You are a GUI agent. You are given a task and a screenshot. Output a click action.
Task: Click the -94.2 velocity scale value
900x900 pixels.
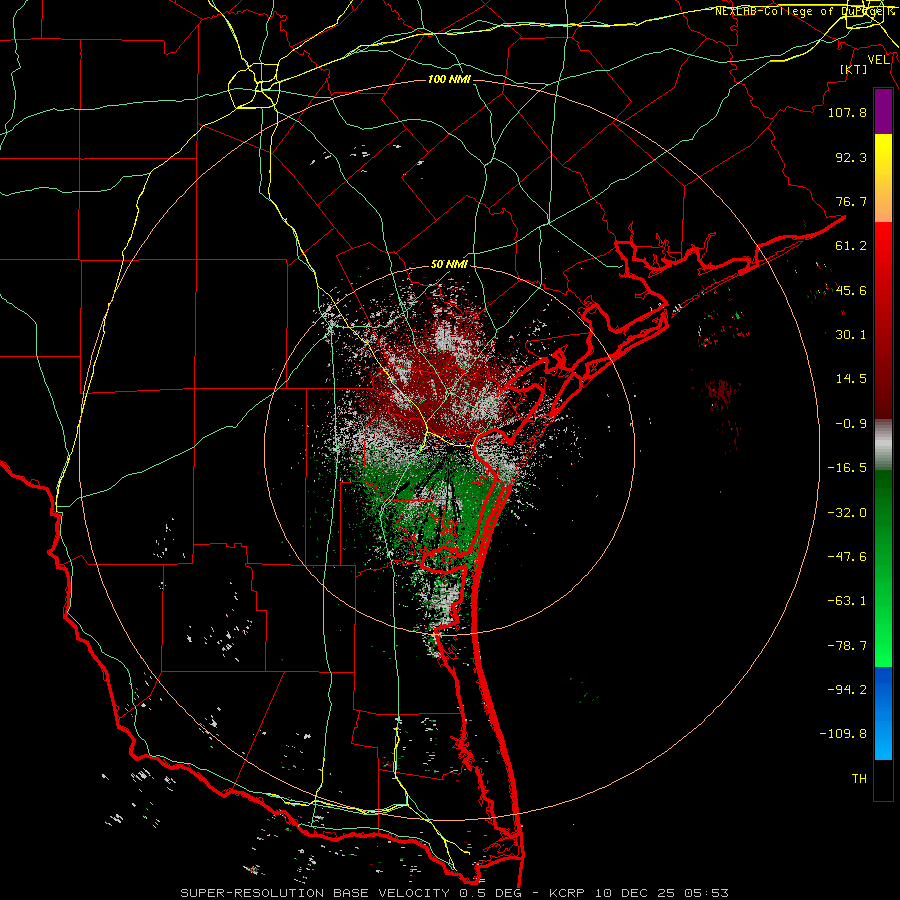click(847, 689)
